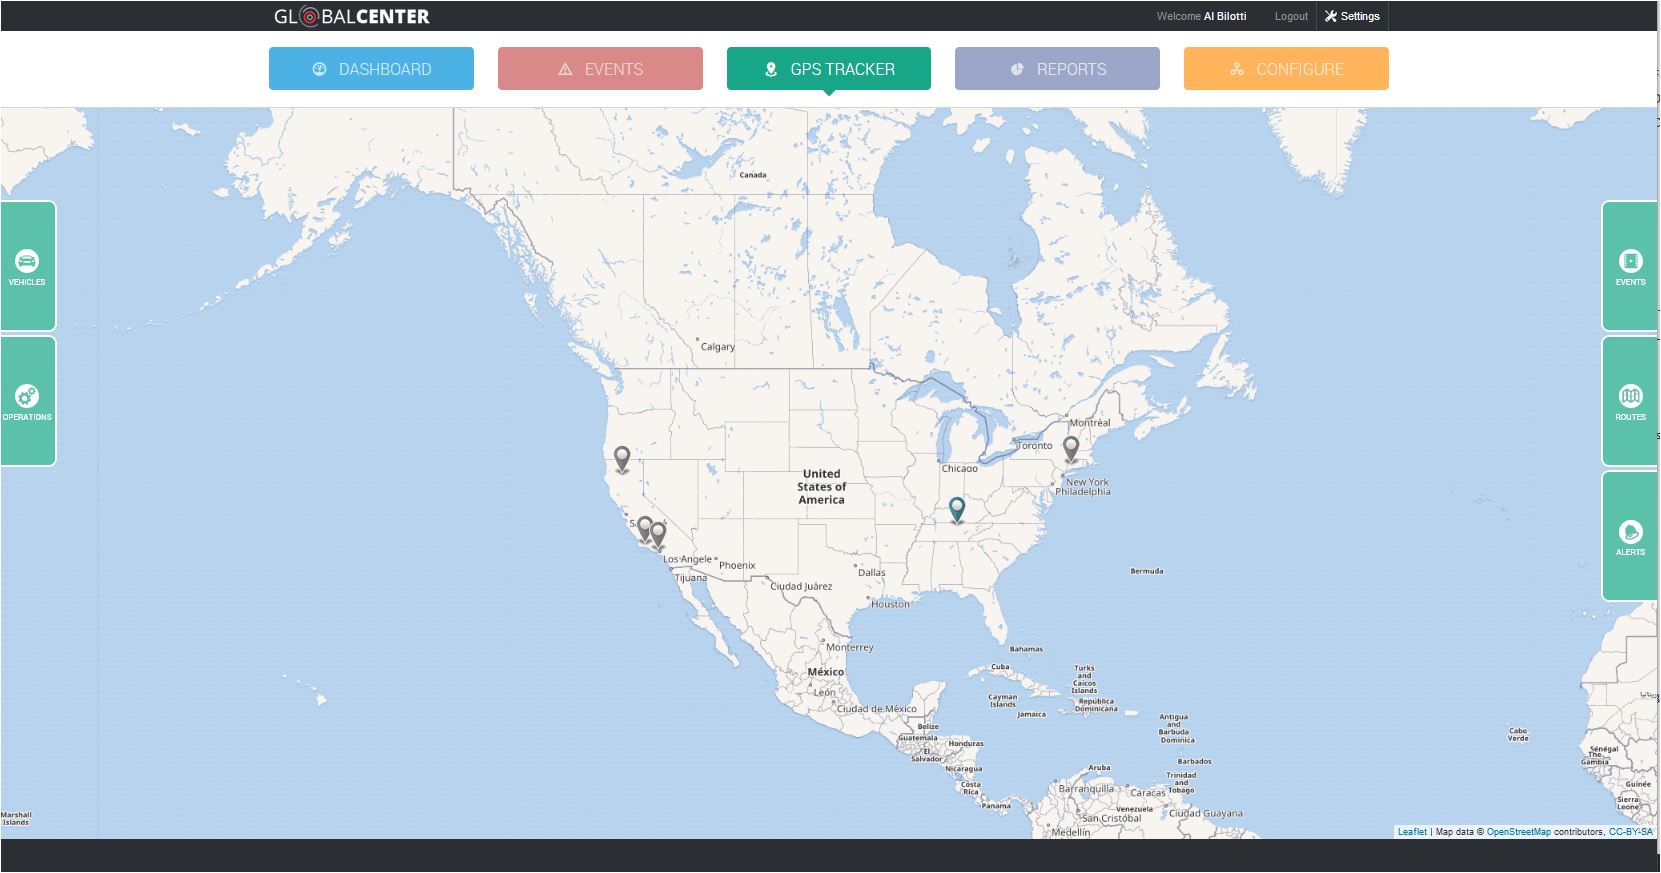Click the Configure nodes icon
This screenshot has height=873, width=1661.
[1237, 69]
